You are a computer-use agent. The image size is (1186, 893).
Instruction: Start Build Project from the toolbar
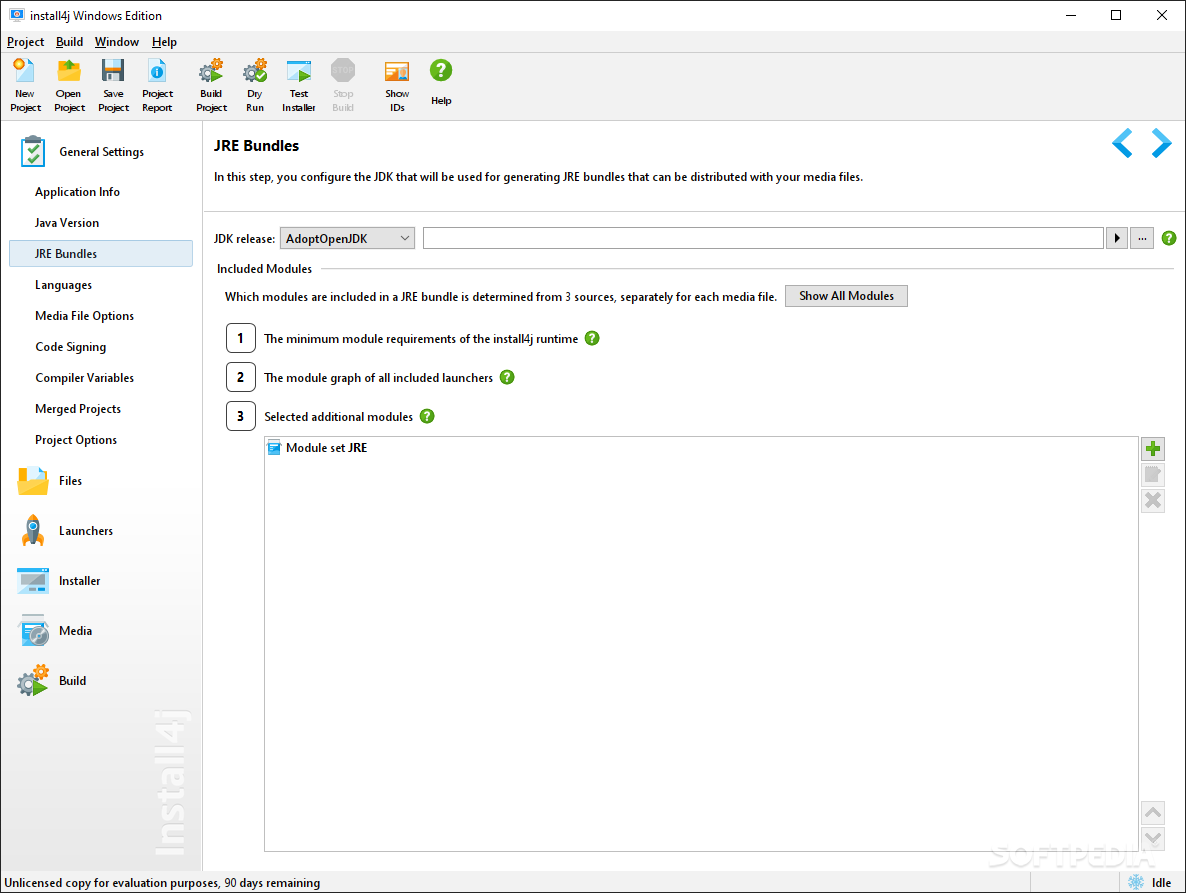(x=211, y=85)
